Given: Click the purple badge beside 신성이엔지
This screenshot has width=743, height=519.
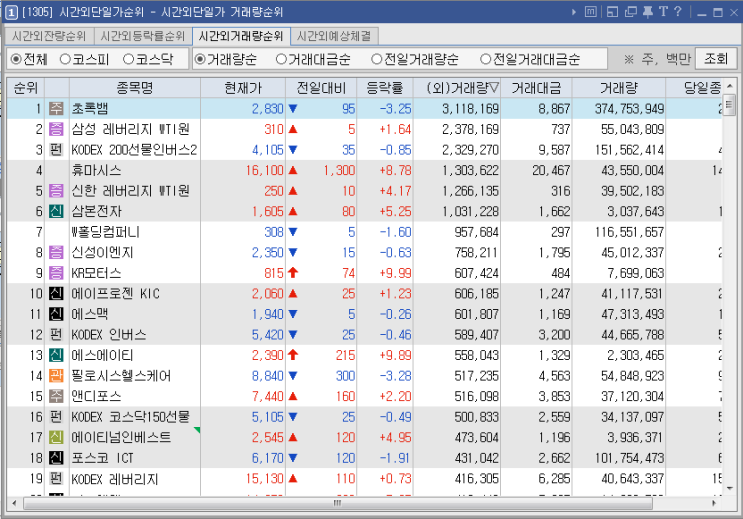Looking at the screenshot, I should tap(56, 253).
